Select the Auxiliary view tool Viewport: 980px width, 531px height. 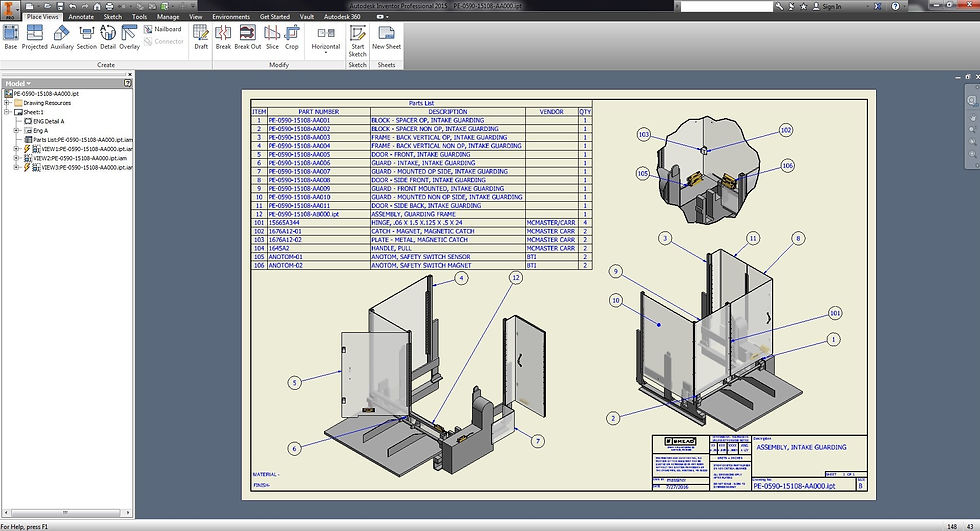62,37
